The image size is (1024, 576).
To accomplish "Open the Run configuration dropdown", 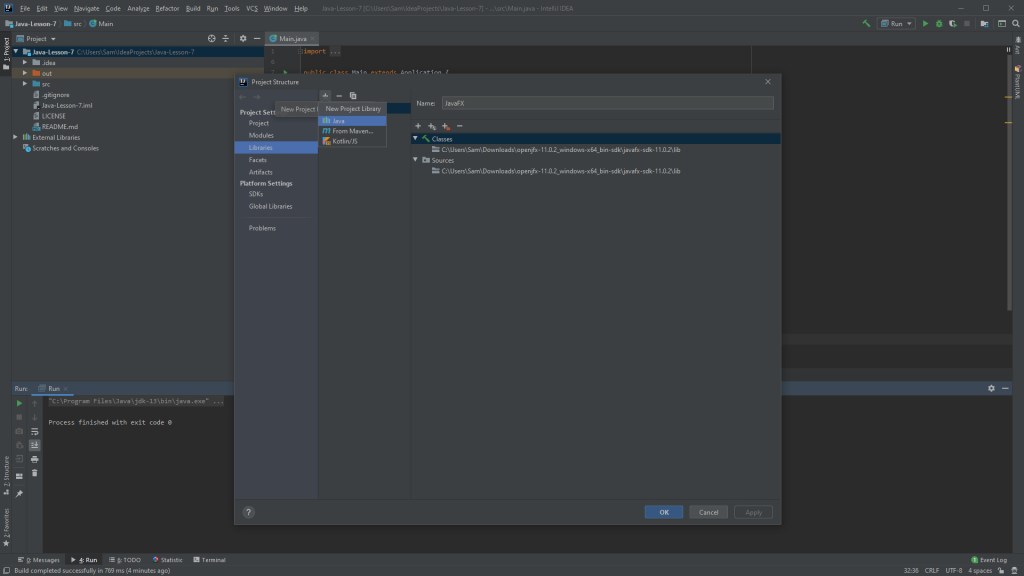I will pos(897,23).
